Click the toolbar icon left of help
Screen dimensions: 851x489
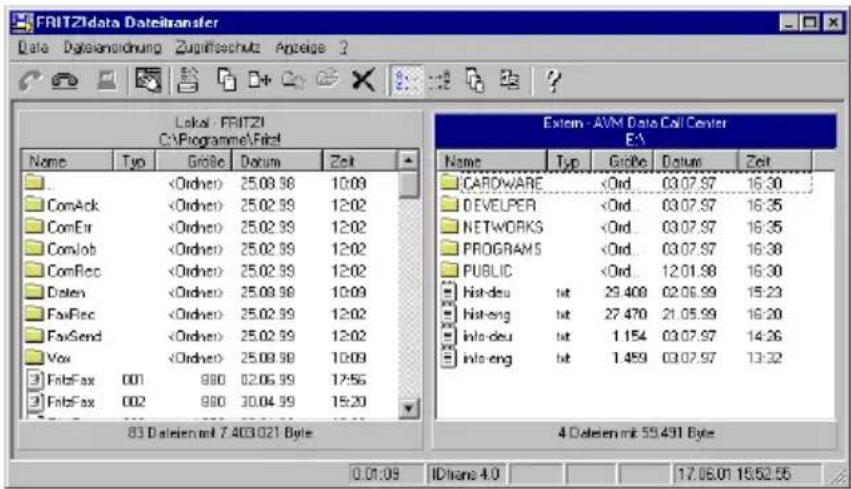tap(509, 80)
